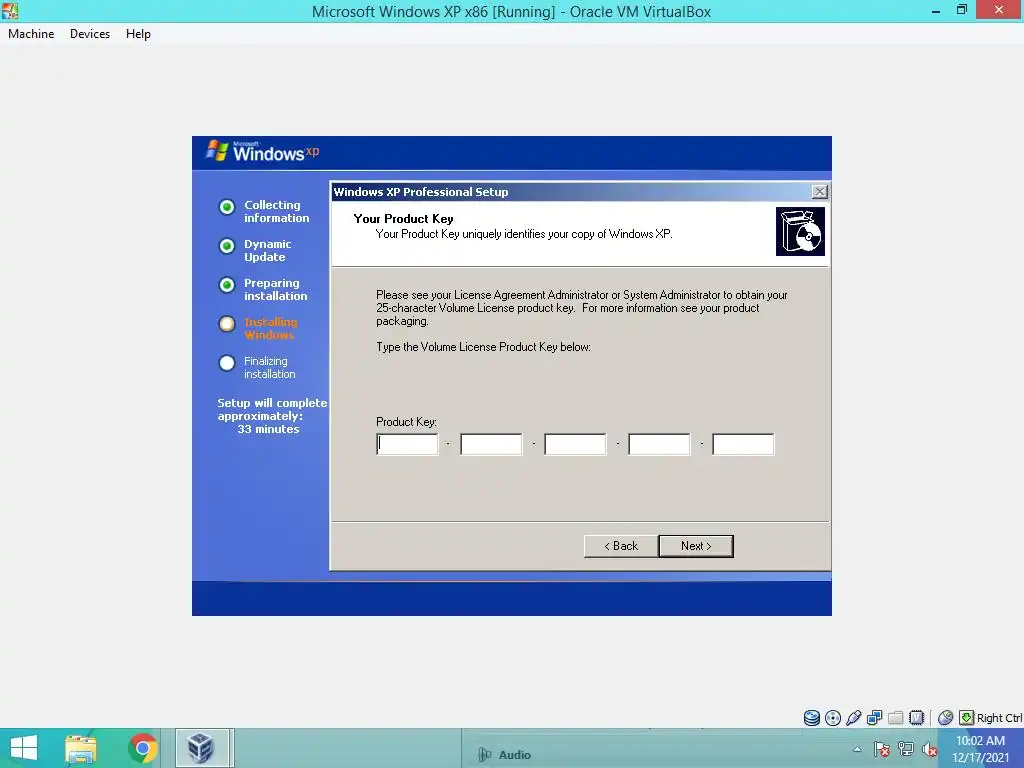
Task: Click the hard disk activity indicator icon
Action: (812, 718)
